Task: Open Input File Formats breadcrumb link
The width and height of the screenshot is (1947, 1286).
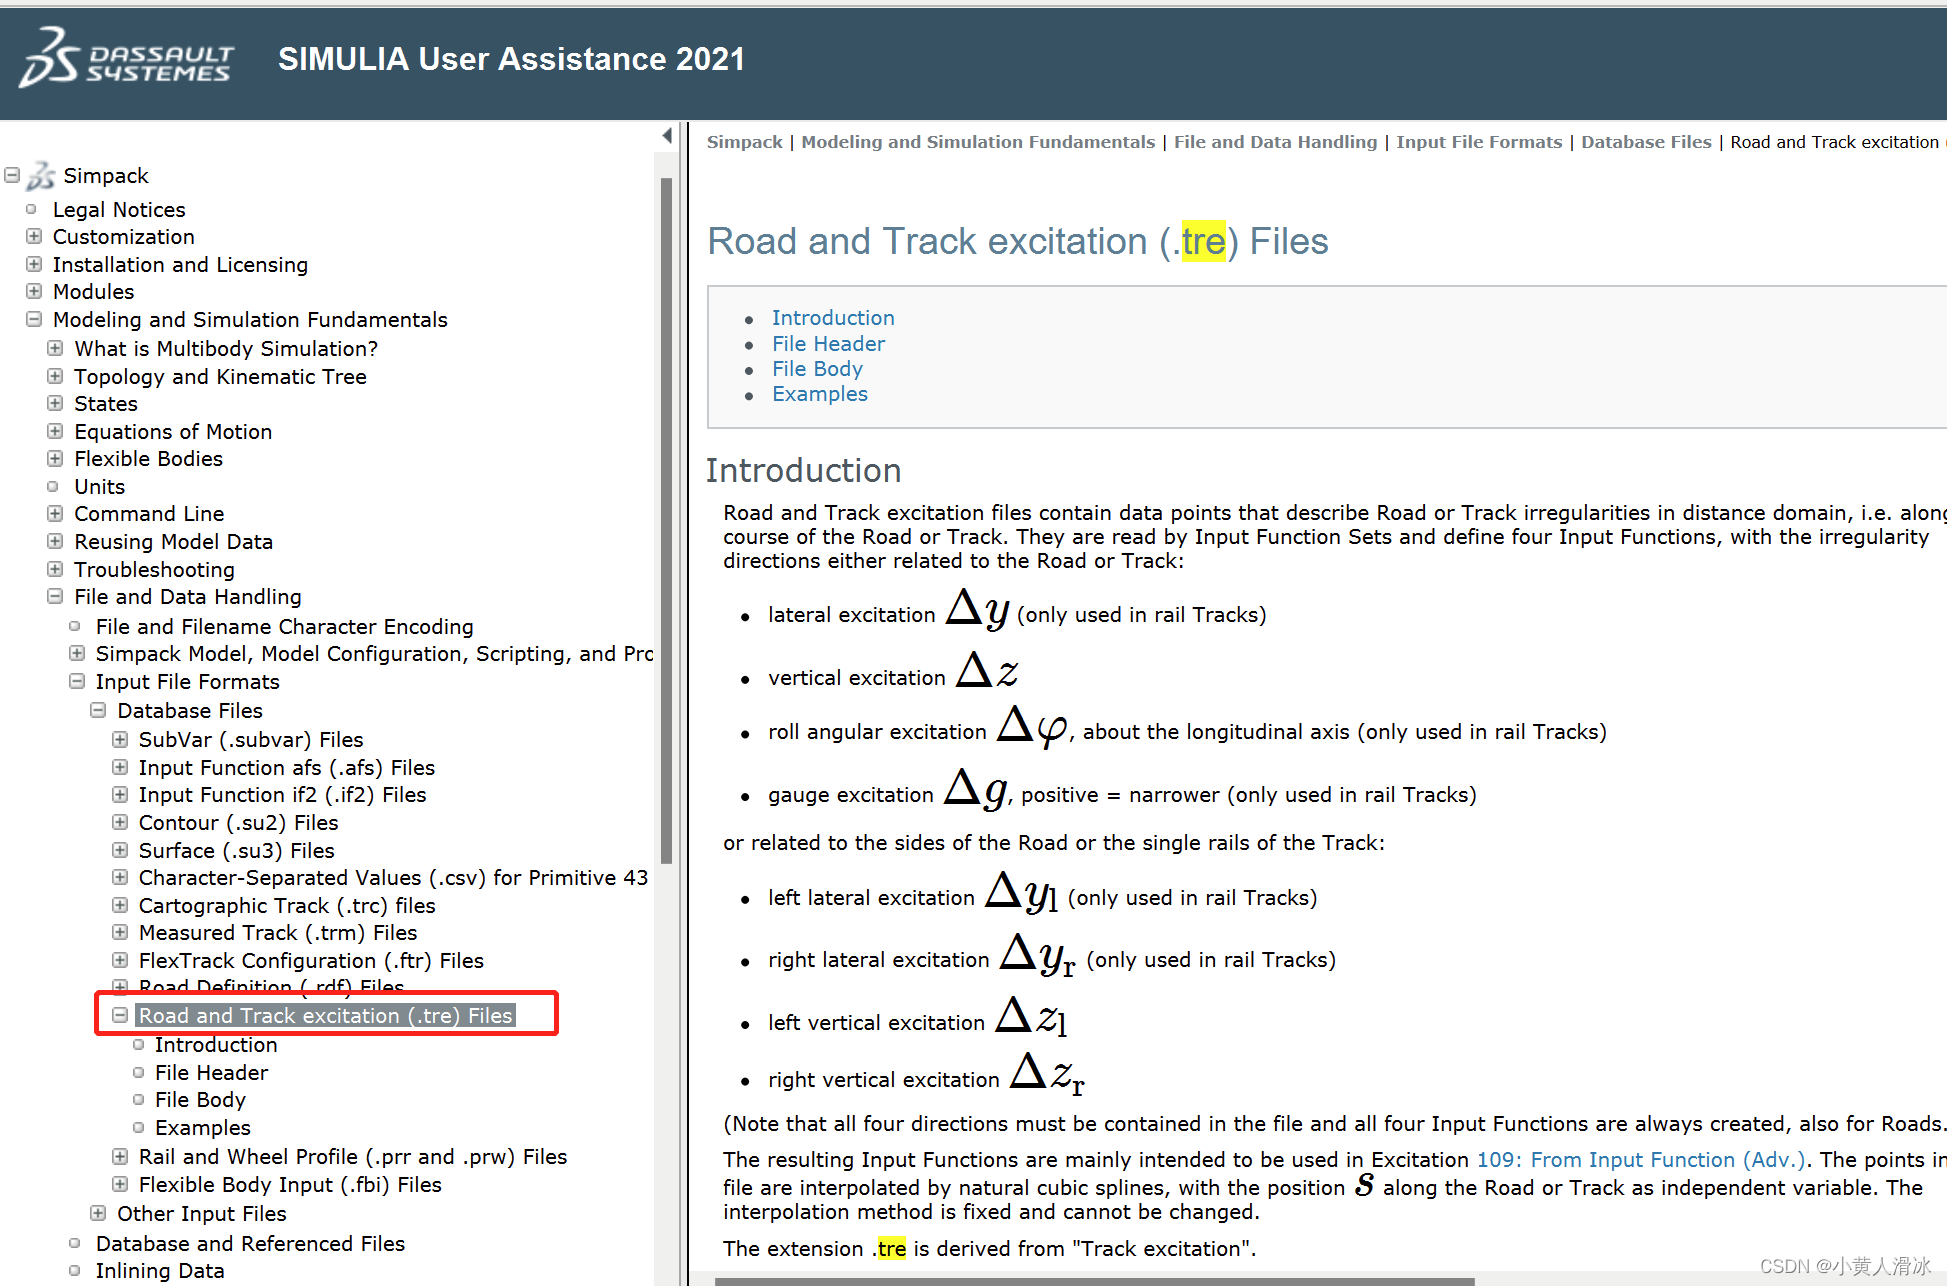Action: tap(1478, 142)
